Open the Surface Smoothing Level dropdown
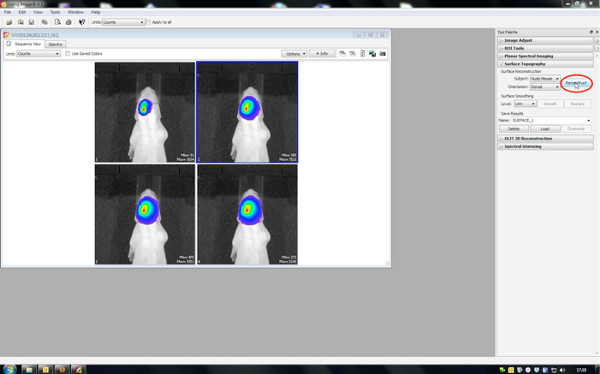The height and width of the screenshot is (374, 600). point(525,104)
